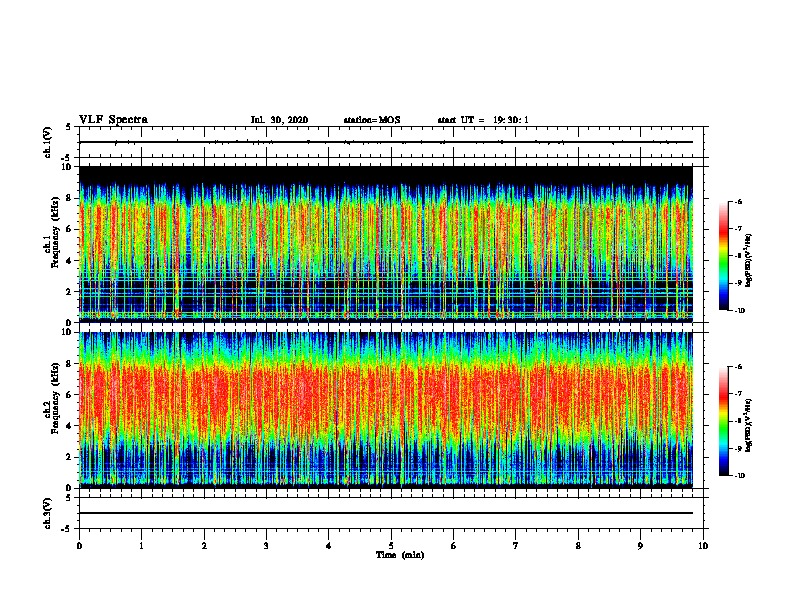
Task: Click the "ch.1(V)" axis label
Action: pyautogui.click(x=48, y=142)
